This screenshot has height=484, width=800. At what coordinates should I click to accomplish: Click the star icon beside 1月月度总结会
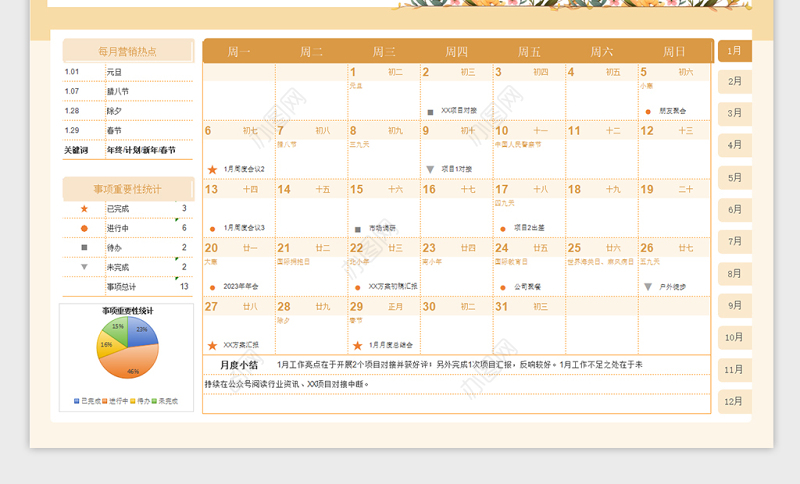(357, 345)
